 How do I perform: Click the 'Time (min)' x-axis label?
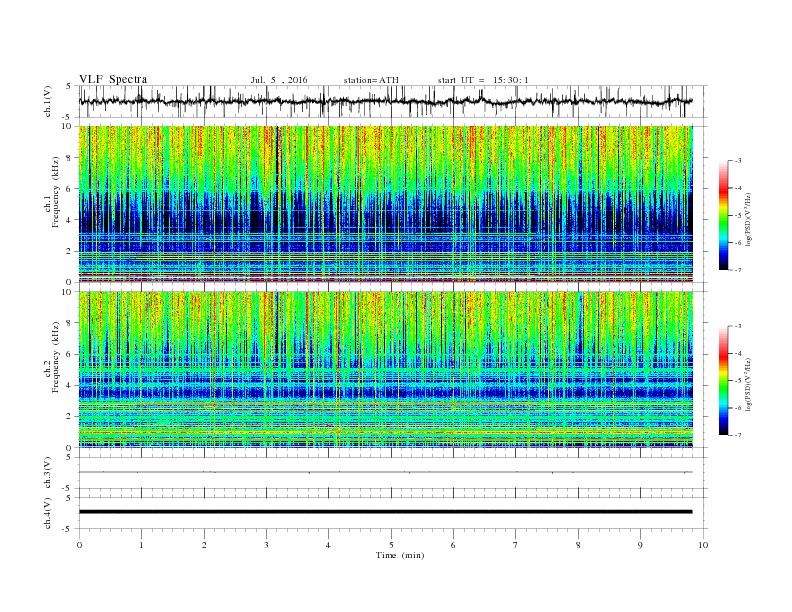[x=400, y=555]
